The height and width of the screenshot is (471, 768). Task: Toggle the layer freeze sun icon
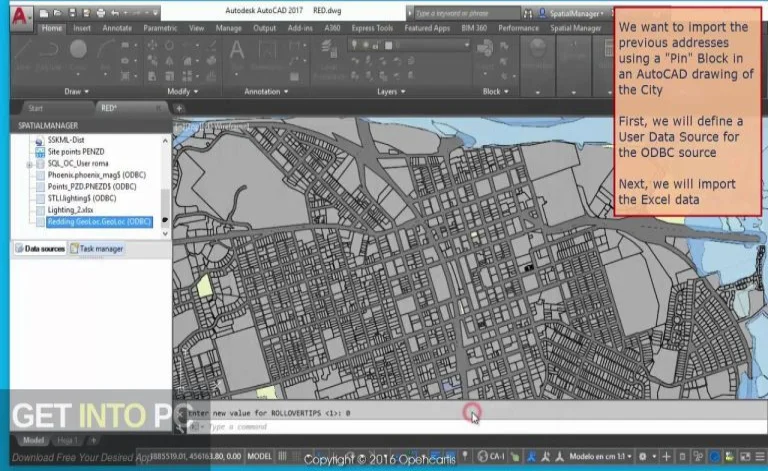(x=365, y=46)
